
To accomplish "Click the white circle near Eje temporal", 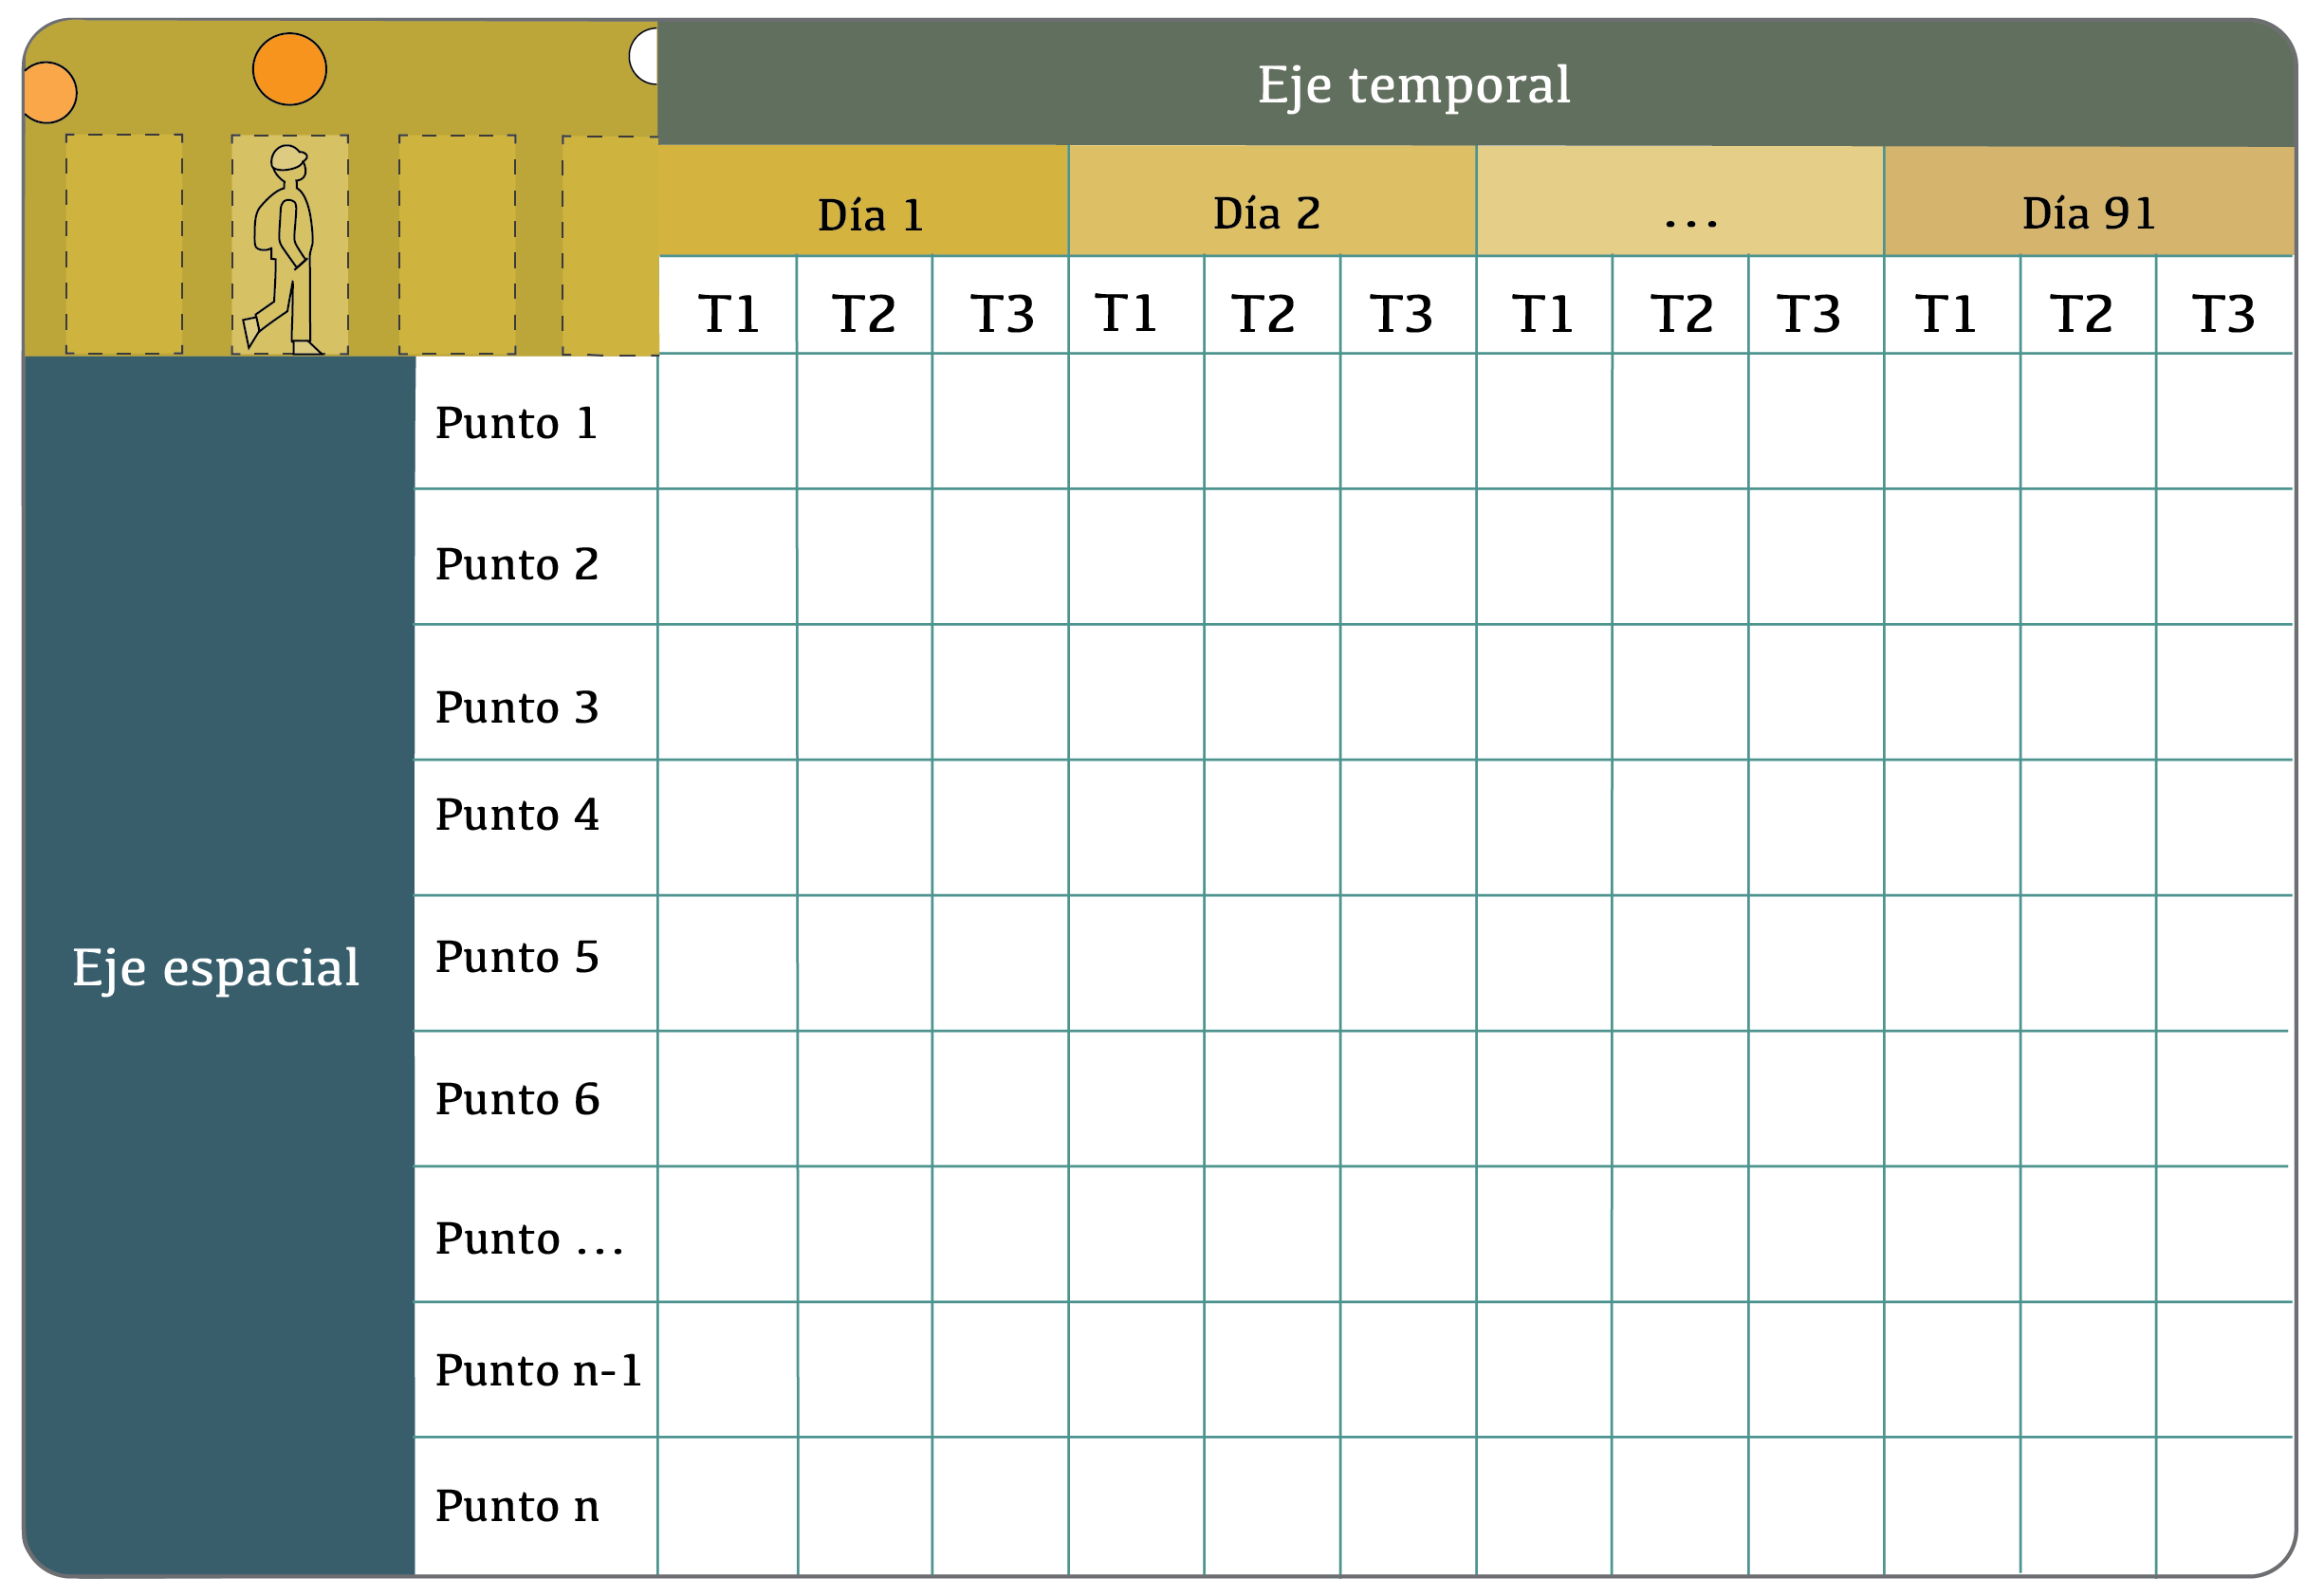I will (644, 56).
